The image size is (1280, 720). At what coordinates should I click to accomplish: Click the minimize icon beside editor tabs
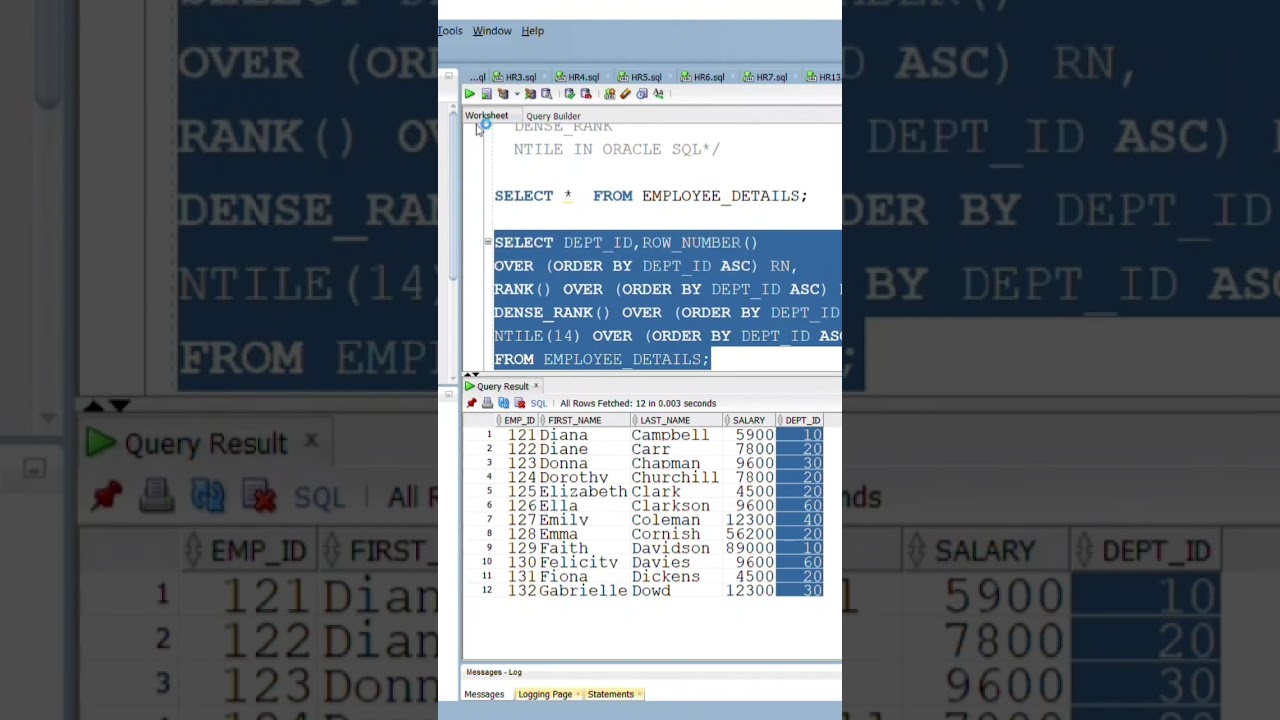point(449,76)
